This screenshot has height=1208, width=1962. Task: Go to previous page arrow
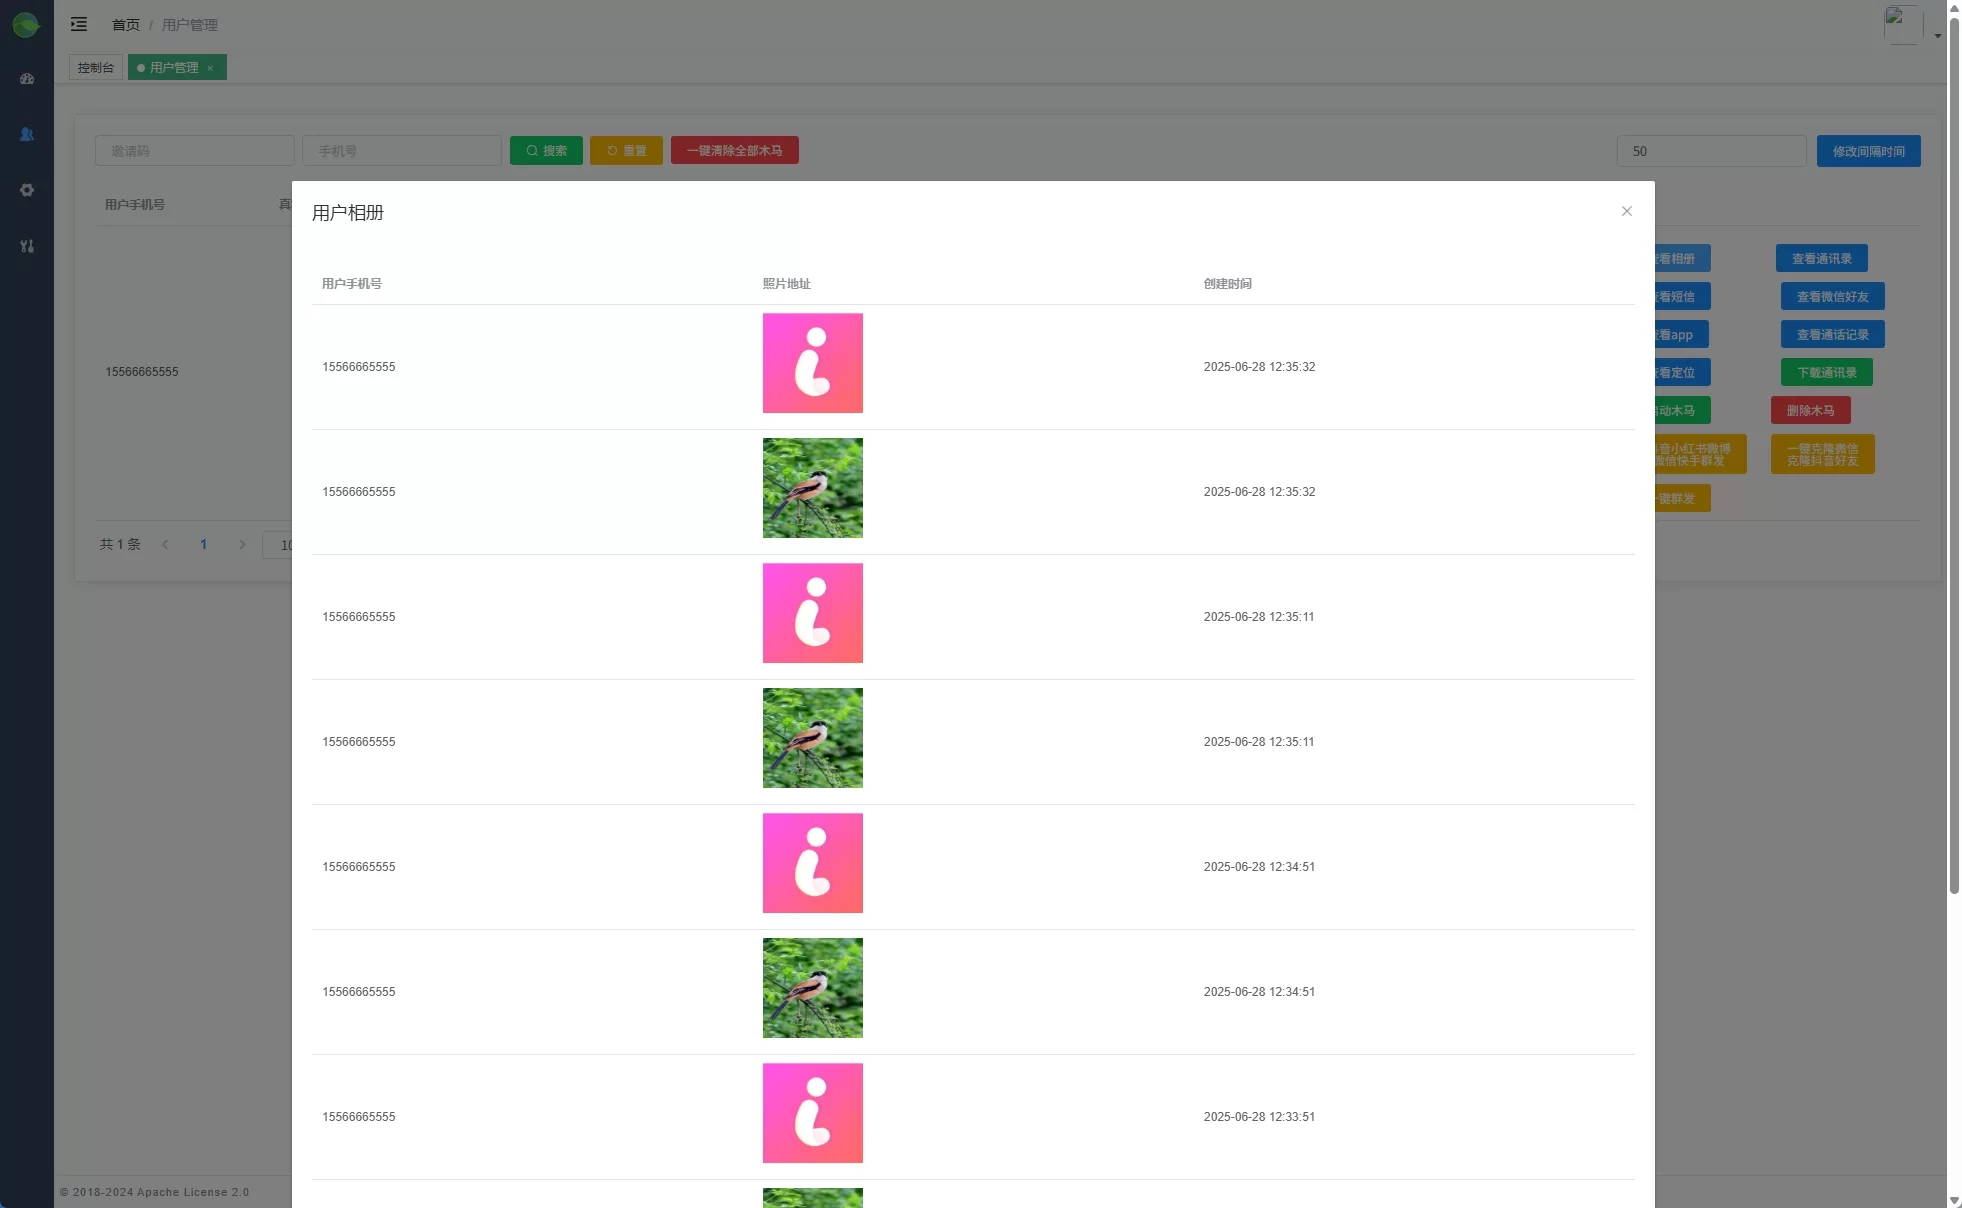pos(165,545)
